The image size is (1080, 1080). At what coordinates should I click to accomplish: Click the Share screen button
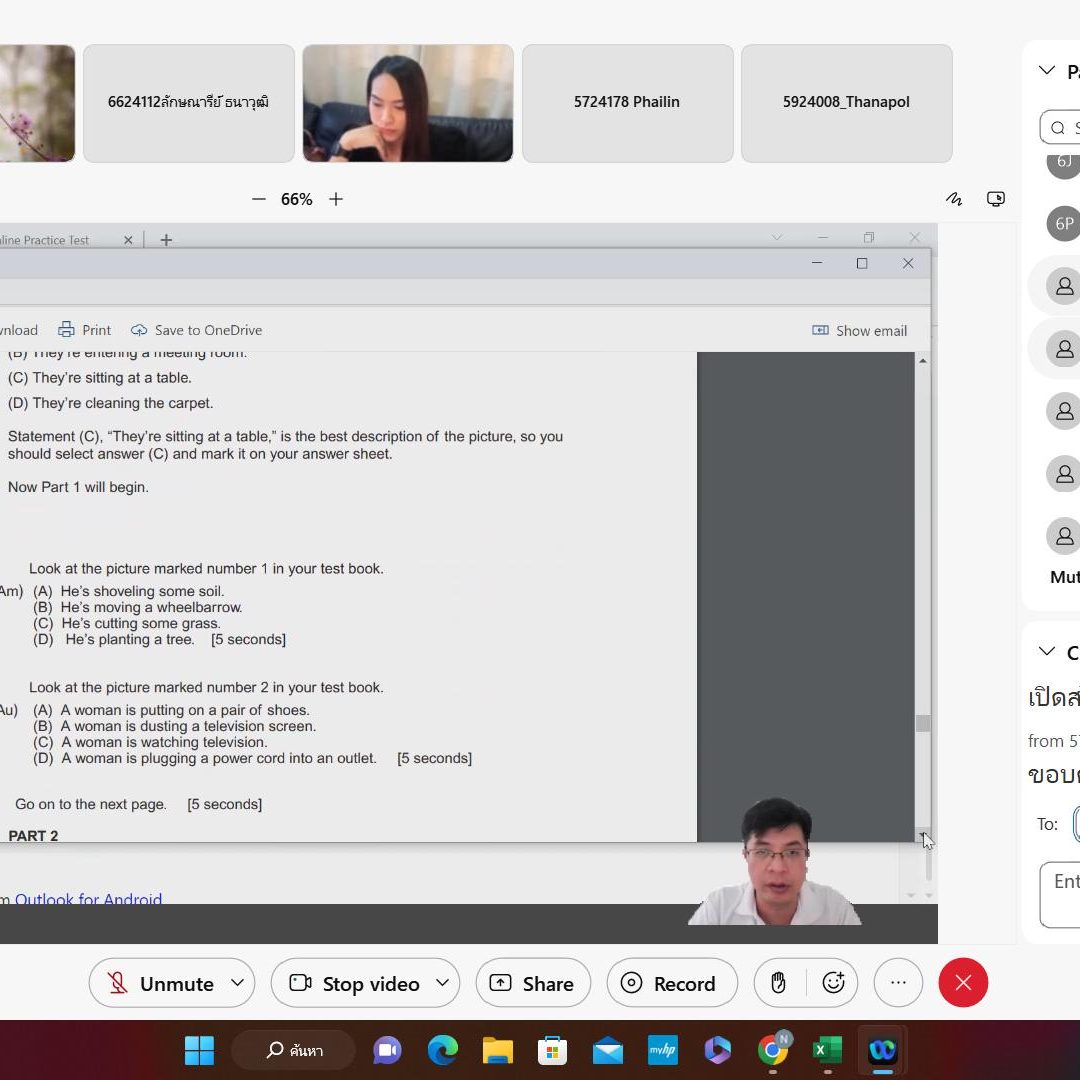click(532, 983)
